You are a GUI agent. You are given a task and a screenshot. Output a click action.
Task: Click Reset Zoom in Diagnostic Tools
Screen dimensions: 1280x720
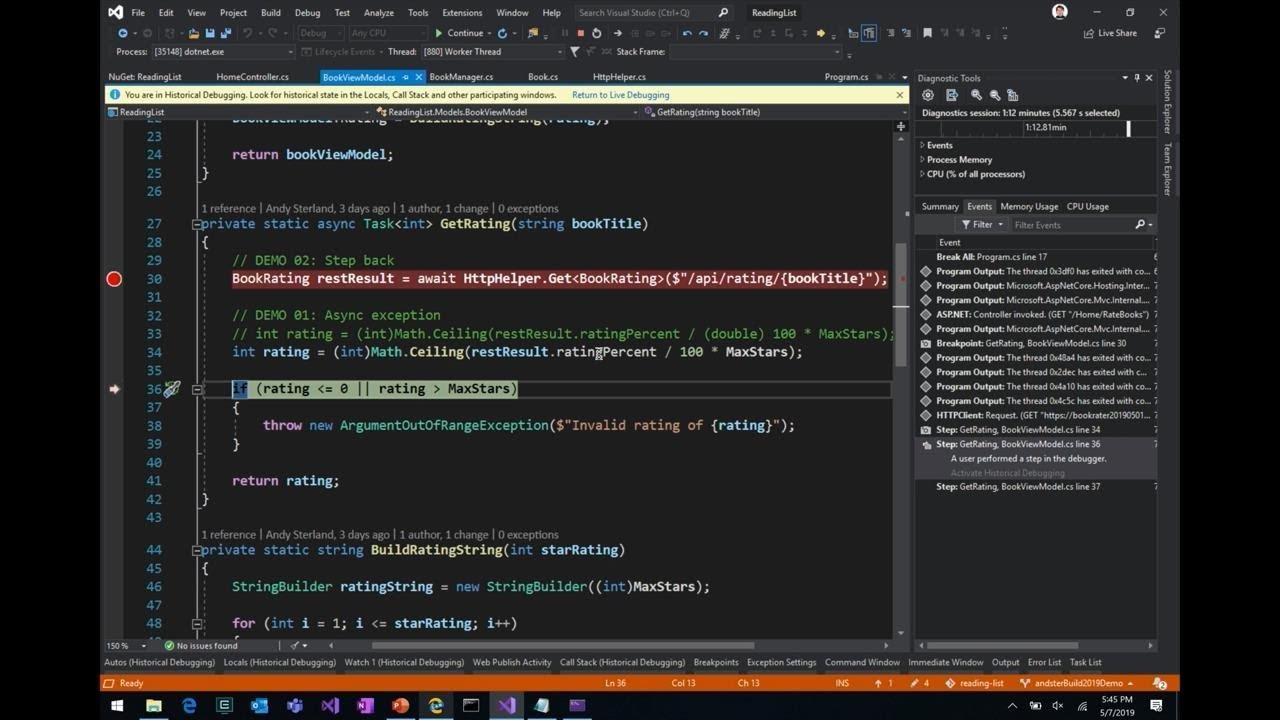pyautogui.click(x=1014, y=95)
